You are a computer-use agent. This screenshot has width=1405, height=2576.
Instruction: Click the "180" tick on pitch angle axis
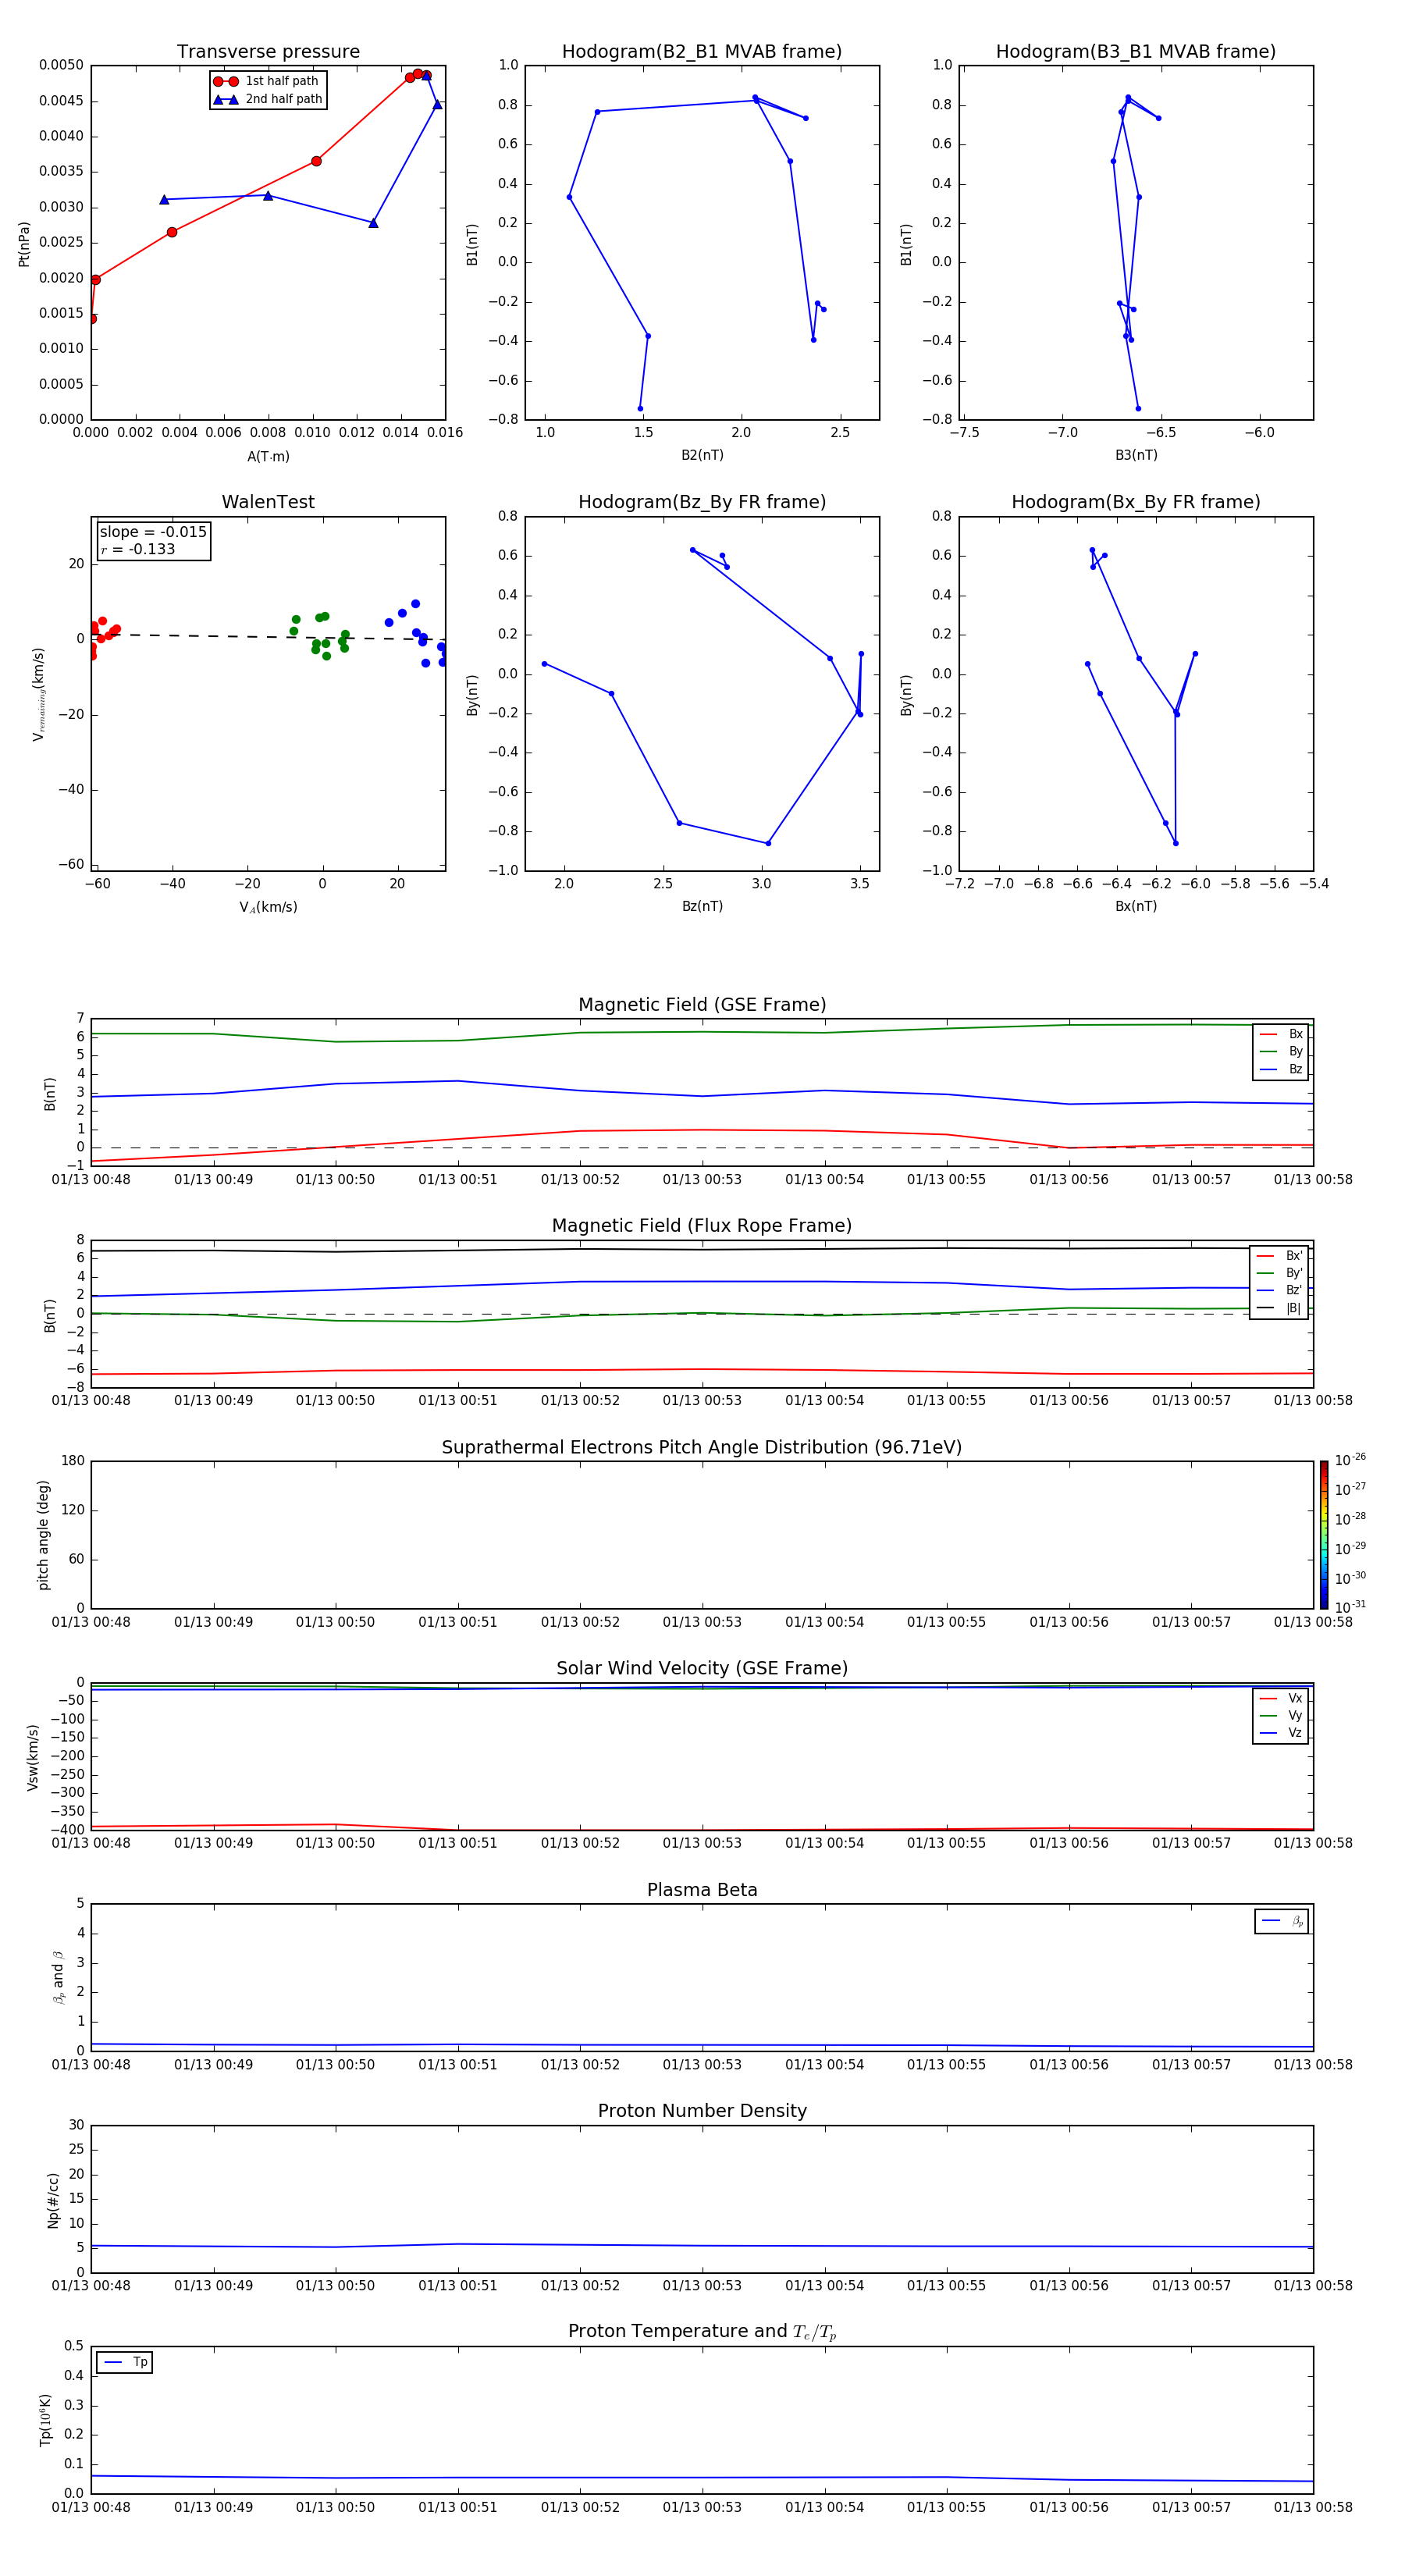[x=73, y=1461]
